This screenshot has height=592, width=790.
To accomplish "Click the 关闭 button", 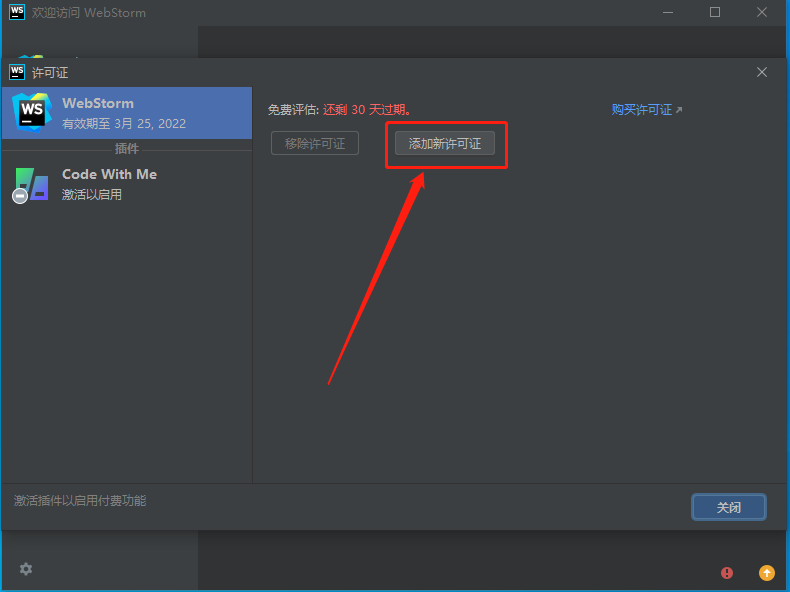I will [x=729, y=507].
